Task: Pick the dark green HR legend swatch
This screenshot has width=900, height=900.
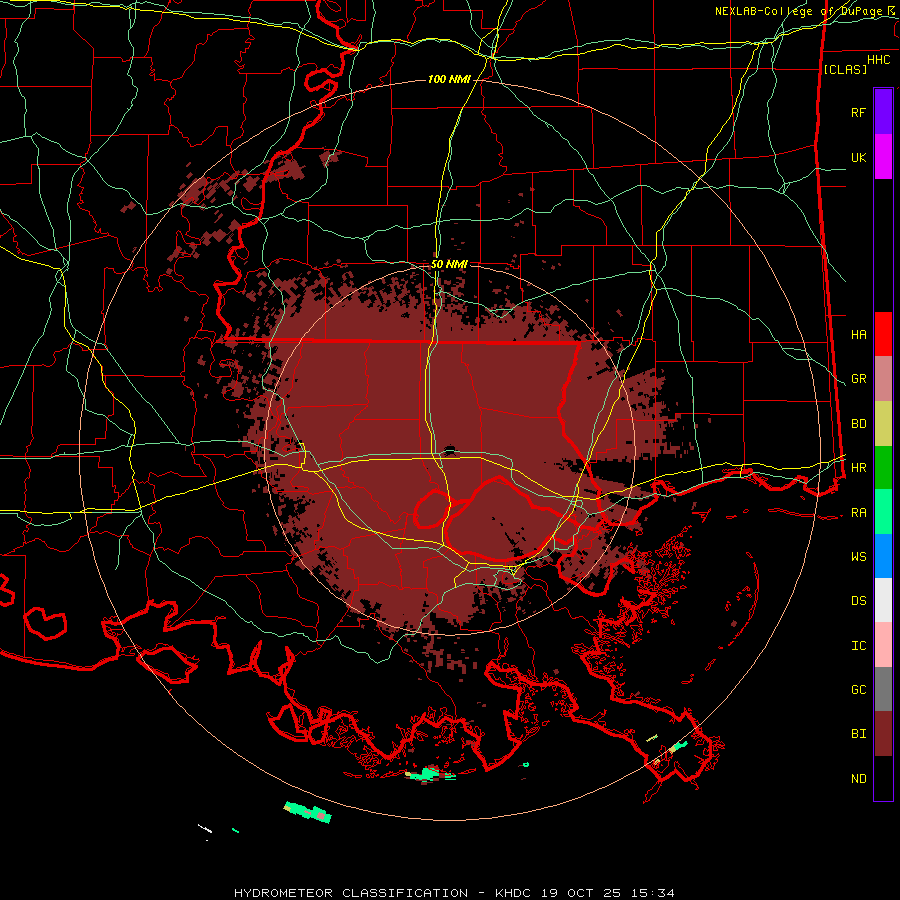Action: tap(883, 468)
